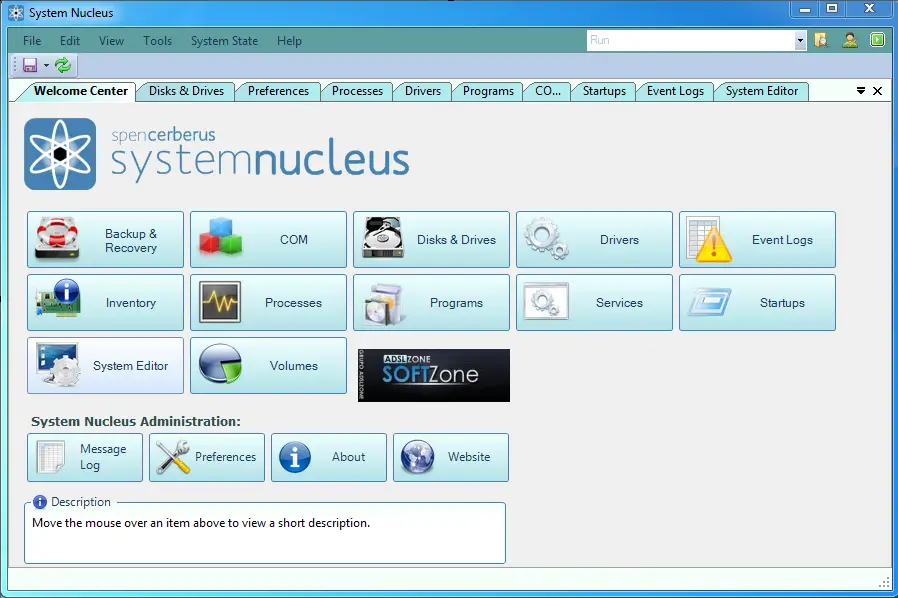This screenshot has height=598, width=898.
Task: Click the System Nucleus title bar app icon
Action: (16, 13)
